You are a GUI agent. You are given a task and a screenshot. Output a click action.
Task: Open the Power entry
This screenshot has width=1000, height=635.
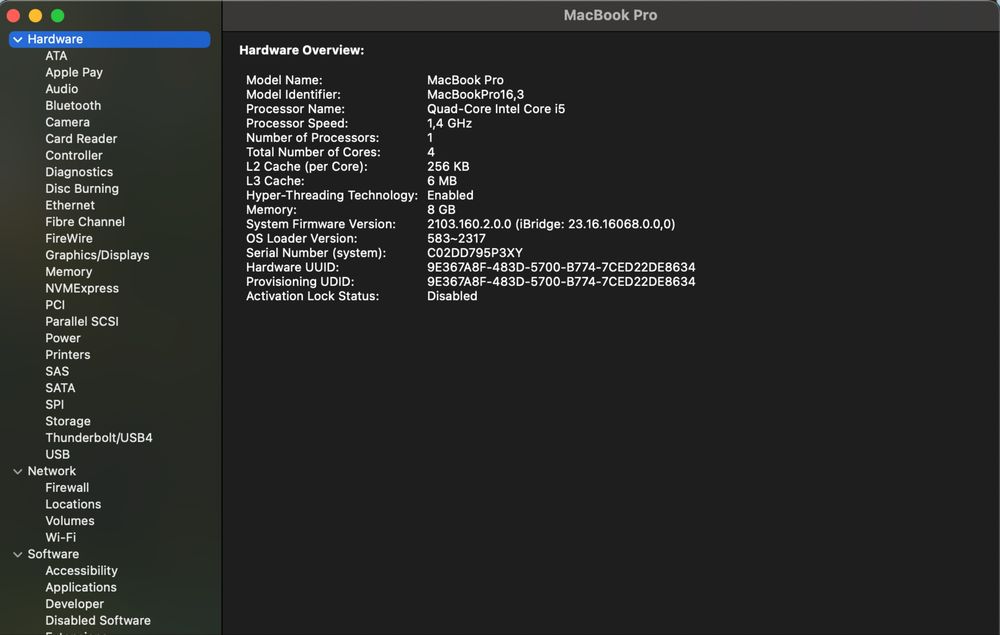point(63,338)
